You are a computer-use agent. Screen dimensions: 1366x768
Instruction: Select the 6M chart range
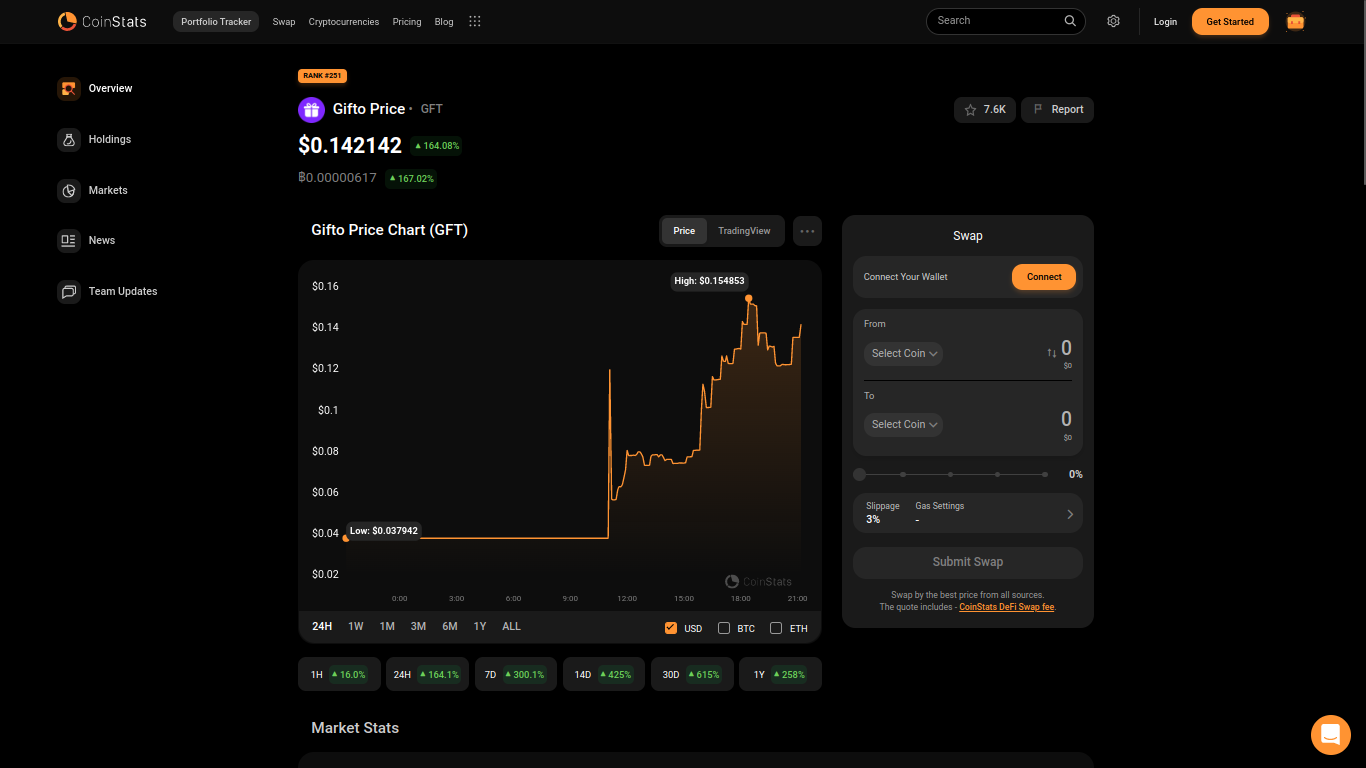[x=450, y=627]
